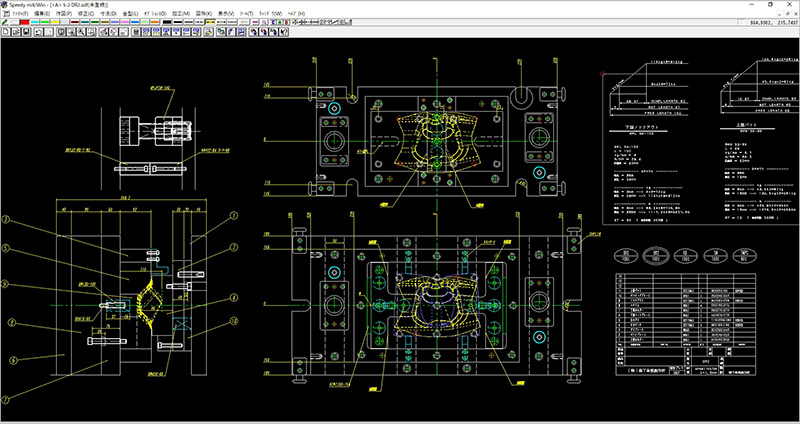Open the 金型(L) mold menu
The width and height of the screenshot is (800, 424).
coord(130,13)
